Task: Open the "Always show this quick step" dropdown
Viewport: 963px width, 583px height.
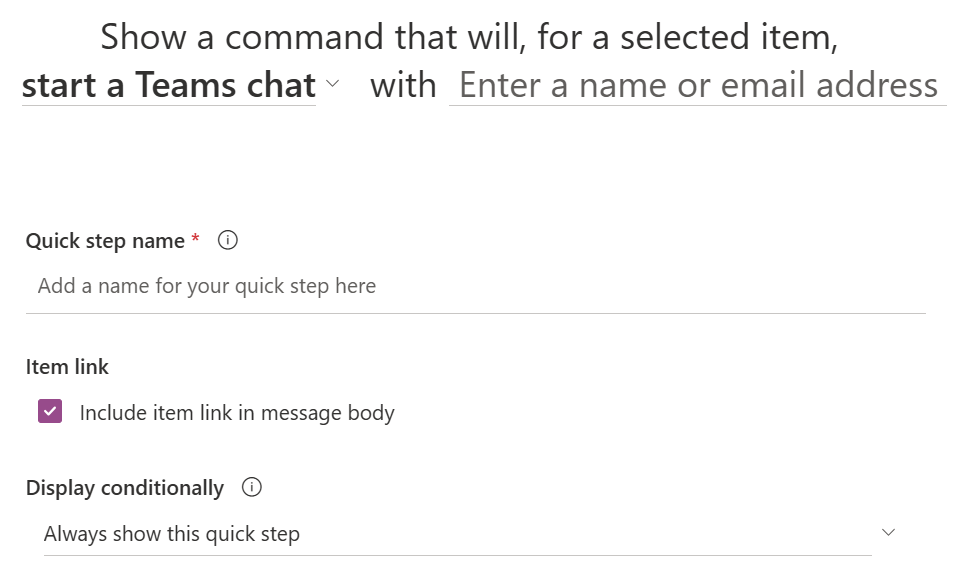Action: tap(456, 534)
